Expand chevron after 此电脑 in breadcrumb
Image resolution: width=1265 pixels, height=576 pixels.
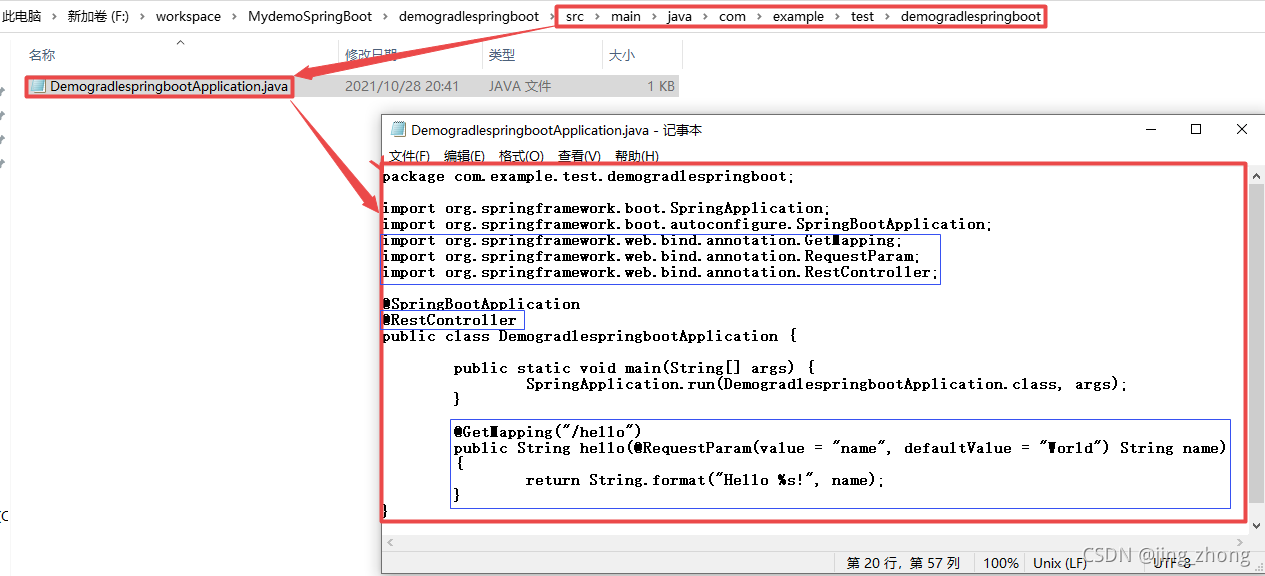pyautogui.click(x=54, y=16)
